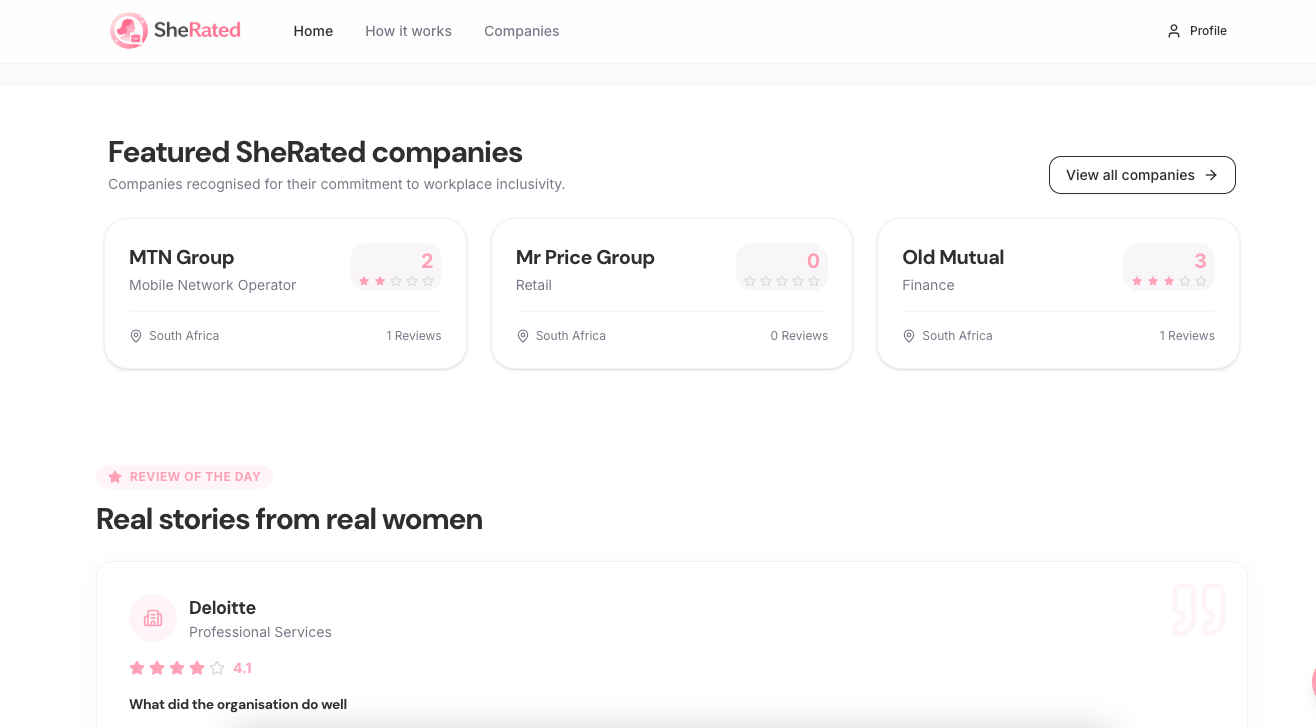Click 'South Africa' on the Mr Price Group card
Viewport: 1316px width, 728px height.
(x=571, y=336)
